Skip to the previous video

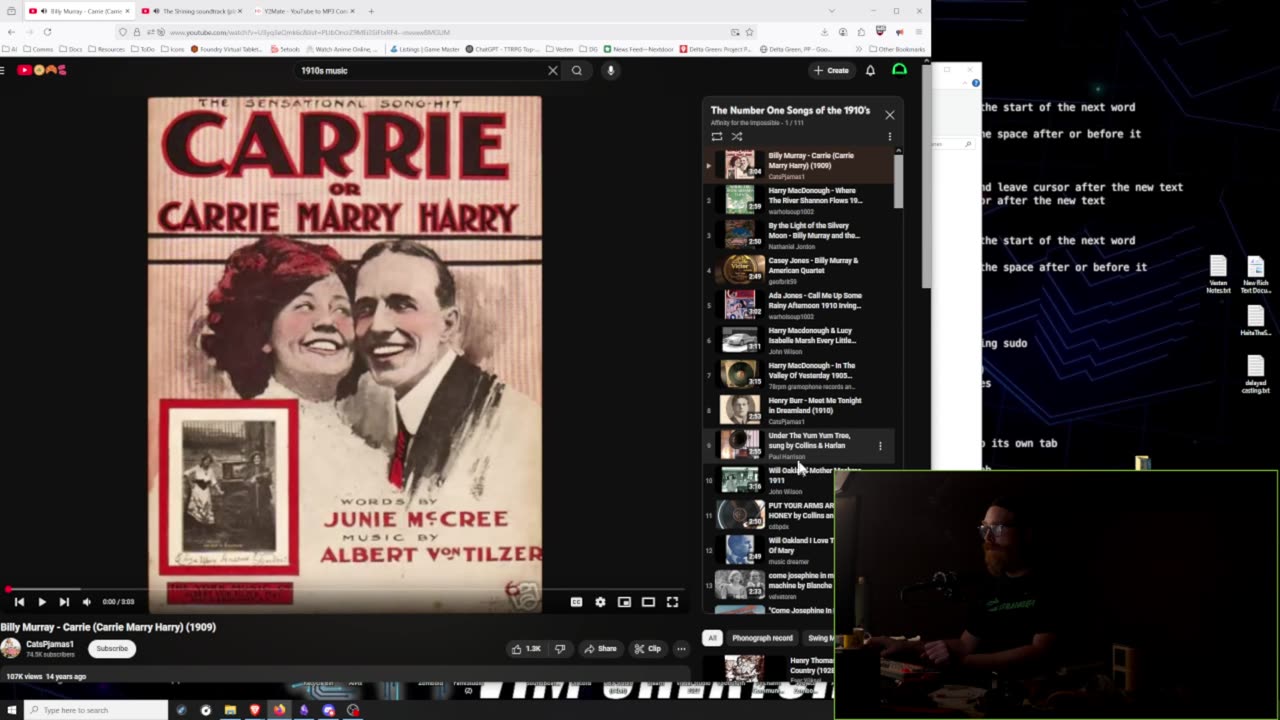[x=19, y=602]
